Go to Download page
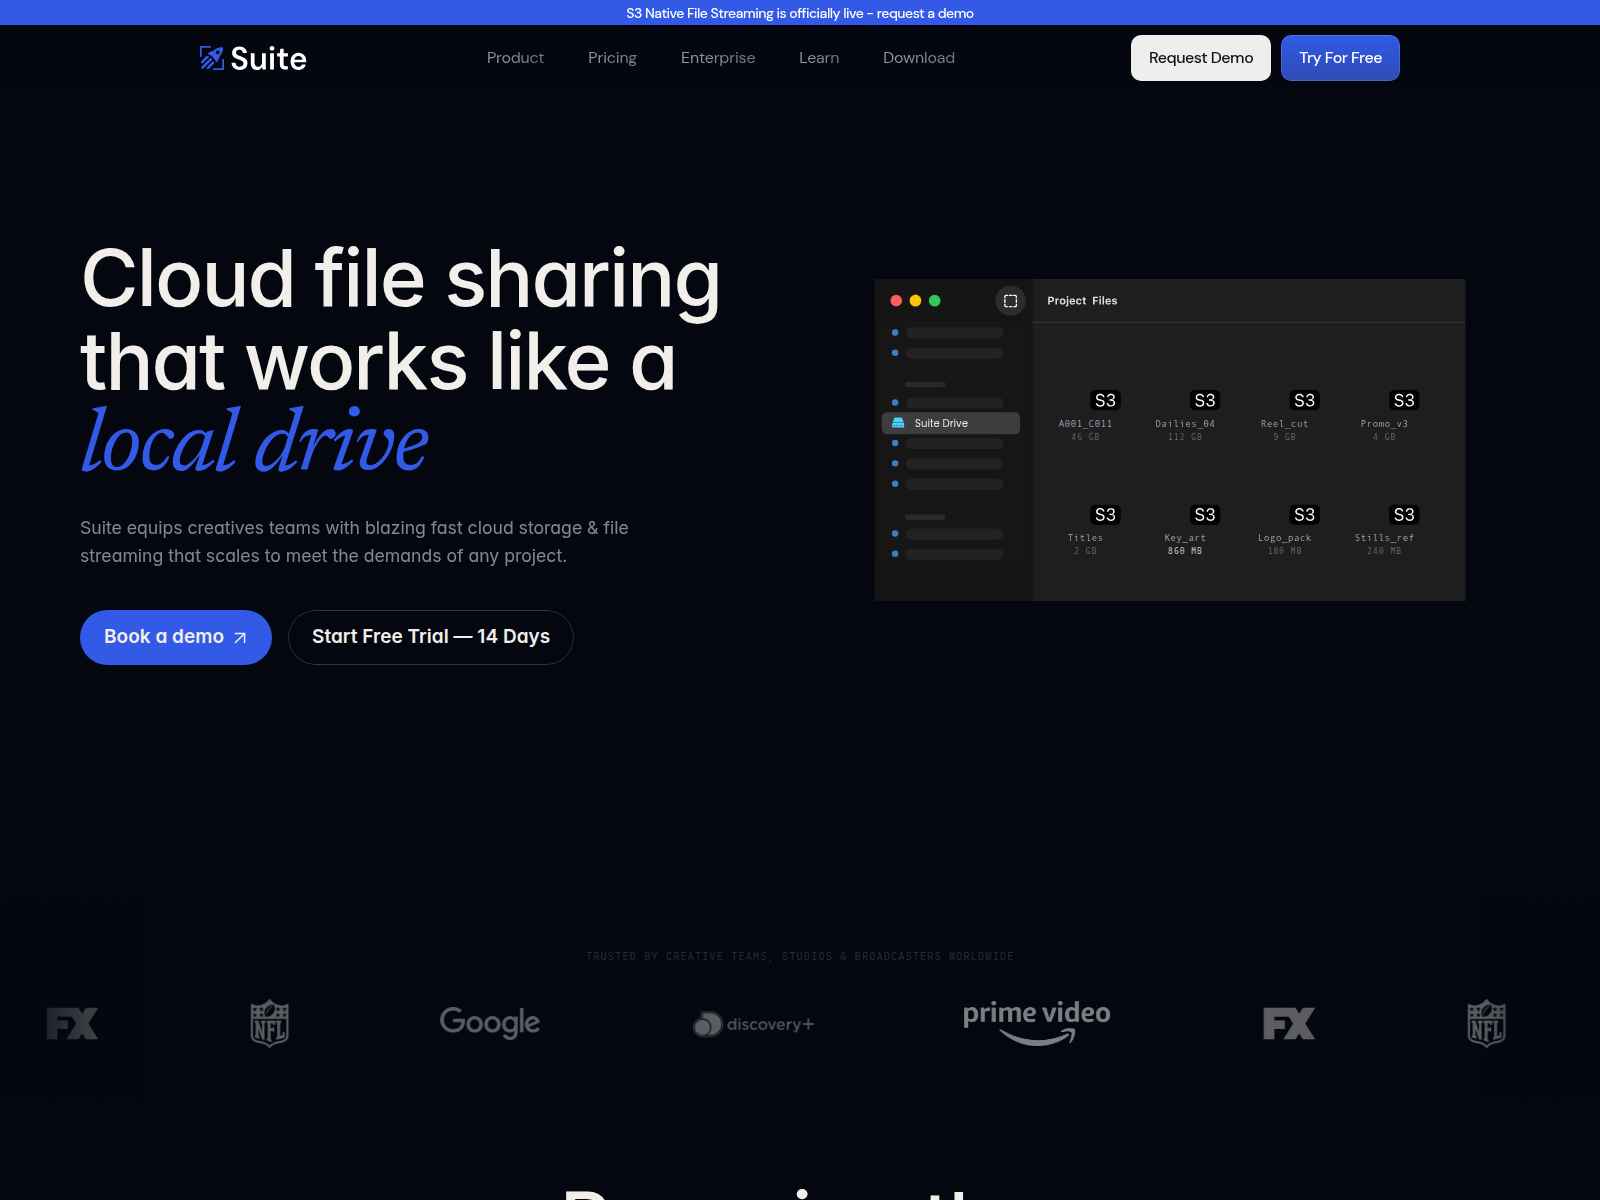Viewport: 1600px width, 1200px height. coord(919,58)
